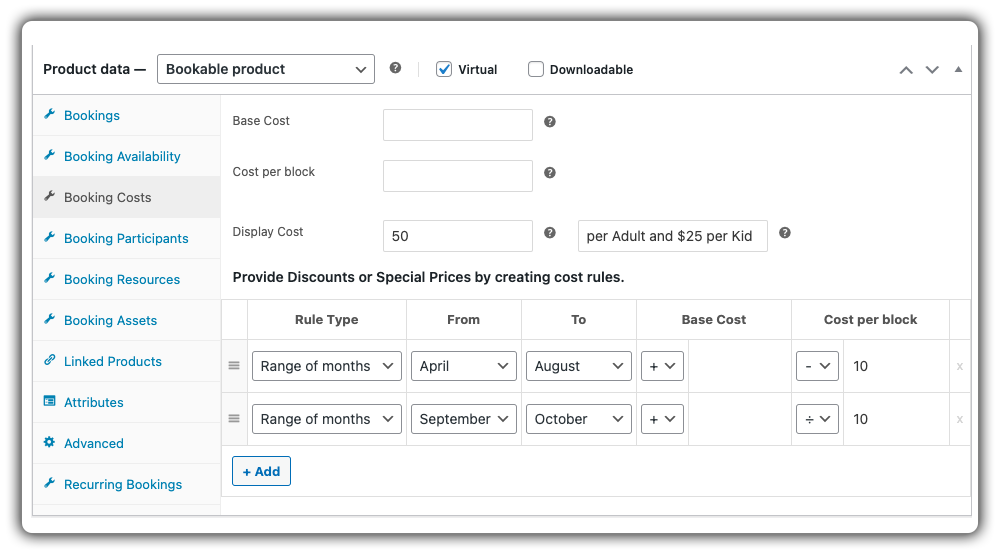Screen dimensions: 1001x551
Task: Click the 'Product data —' heading
Action: (x=94, y=69)
